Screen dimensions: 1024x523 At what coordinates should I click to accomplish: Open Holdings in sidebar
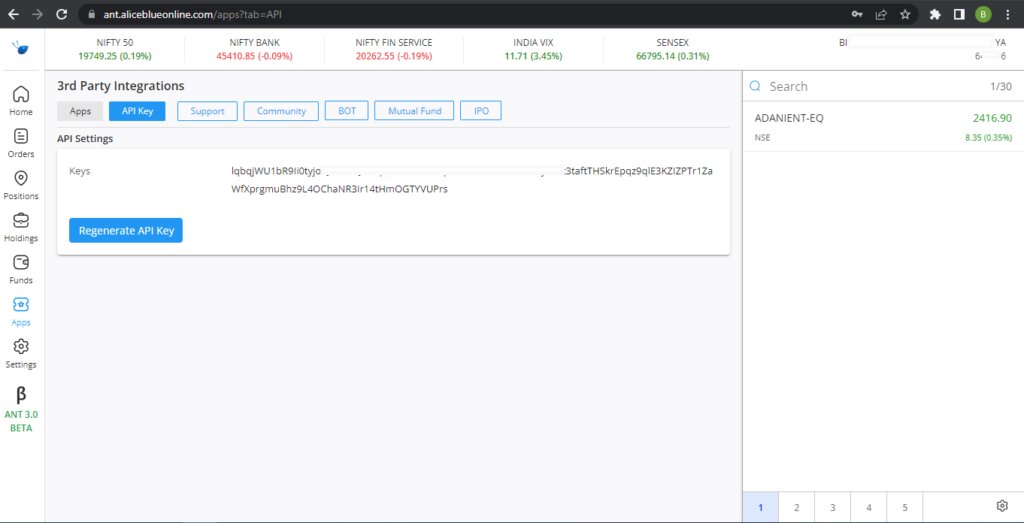tap(21, 228)
